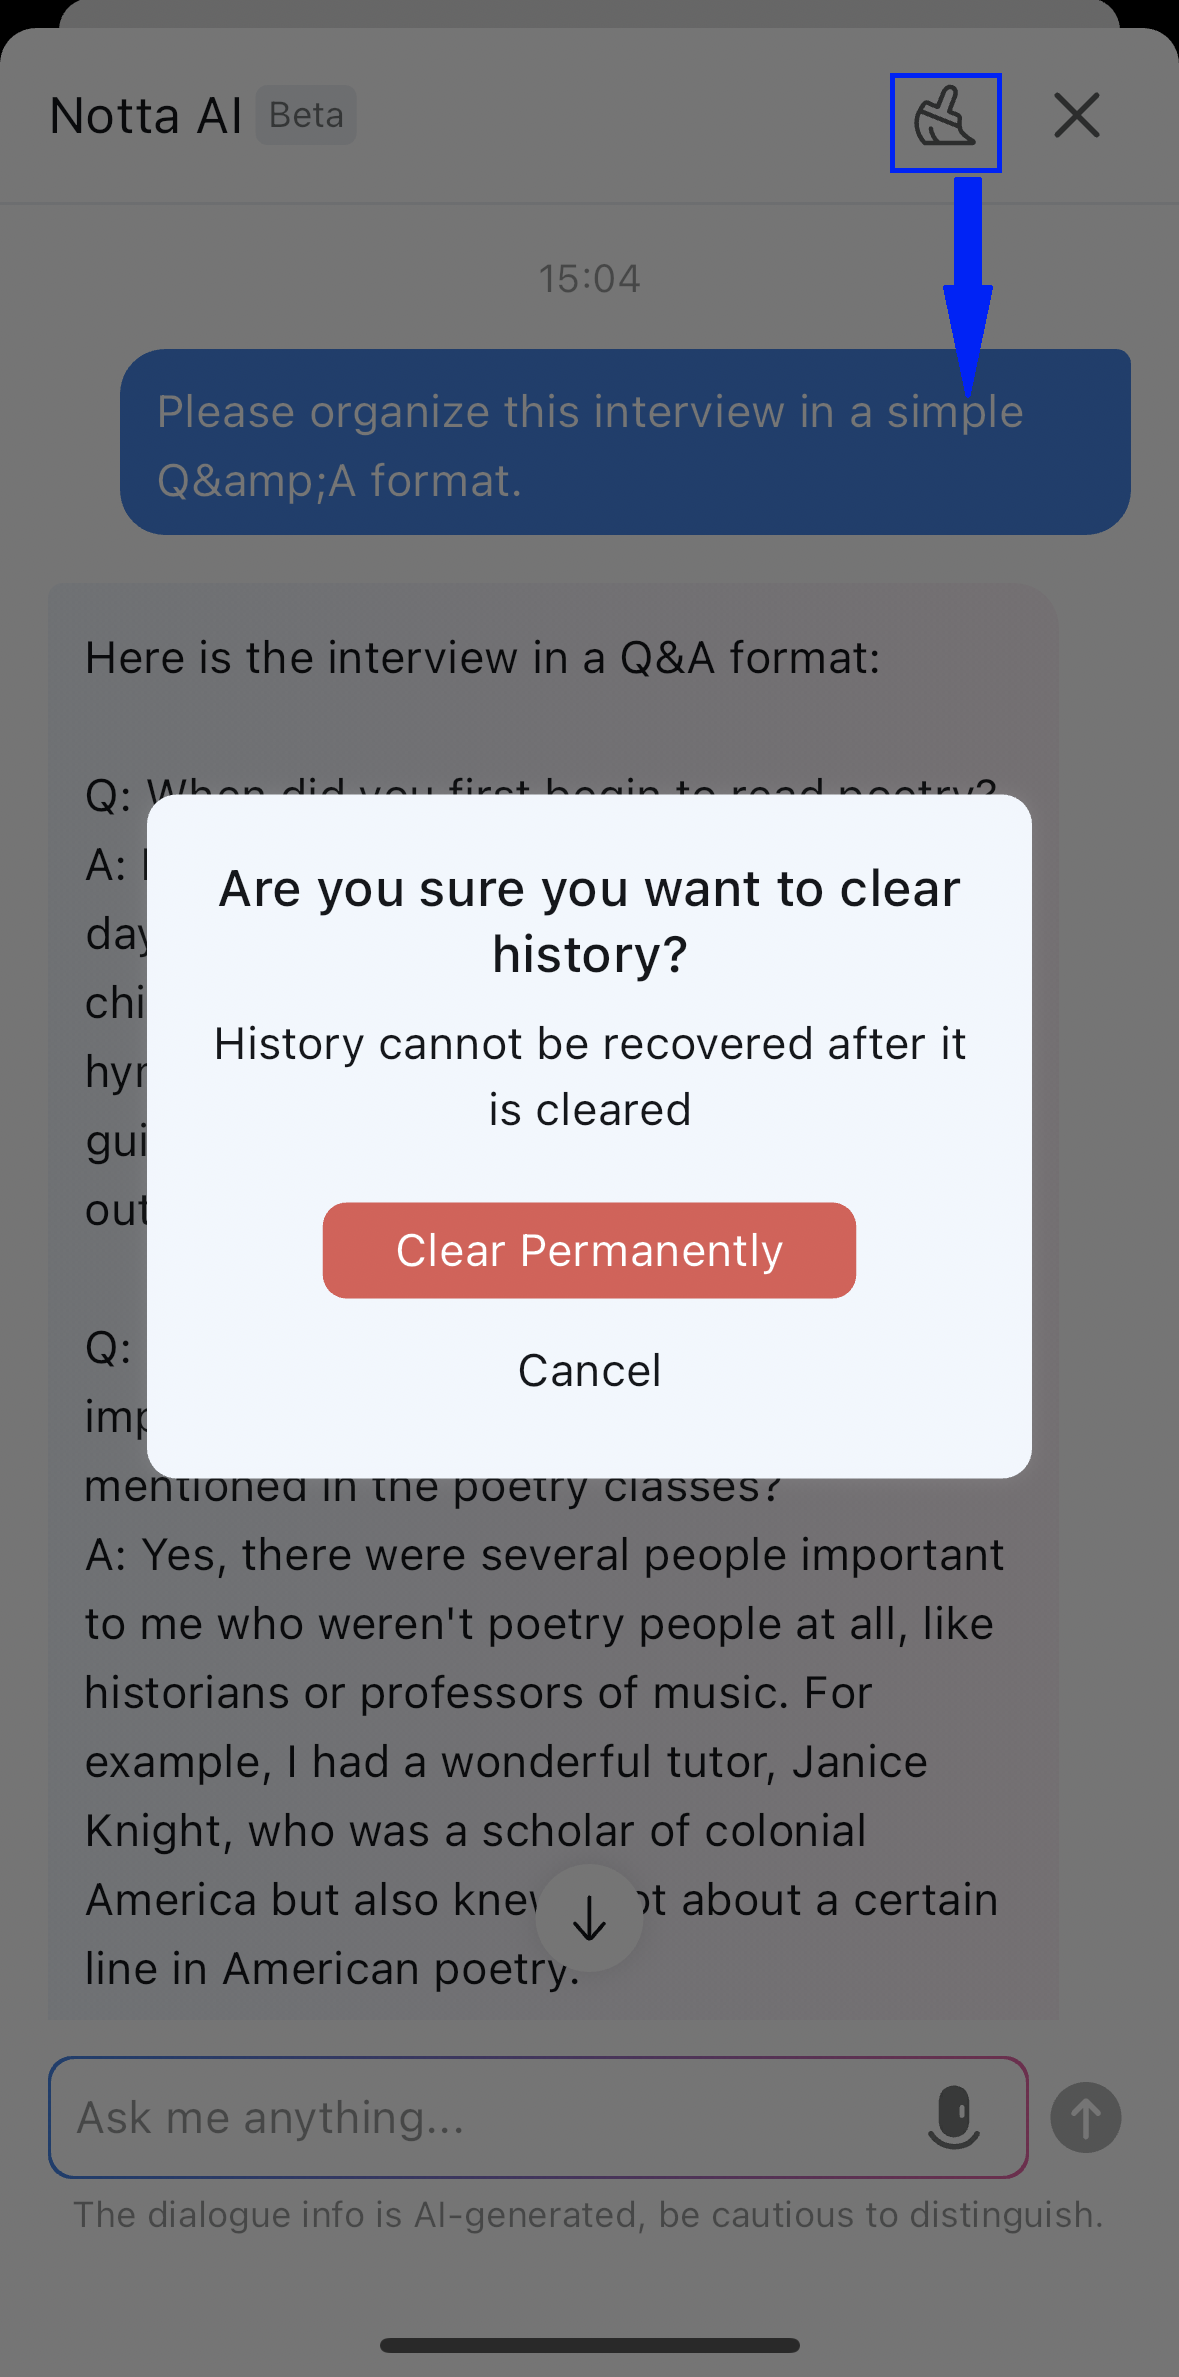Tap the 15:04 timestamp
The width and height of the screenshot is (1179, 2377).
(589, 278)
